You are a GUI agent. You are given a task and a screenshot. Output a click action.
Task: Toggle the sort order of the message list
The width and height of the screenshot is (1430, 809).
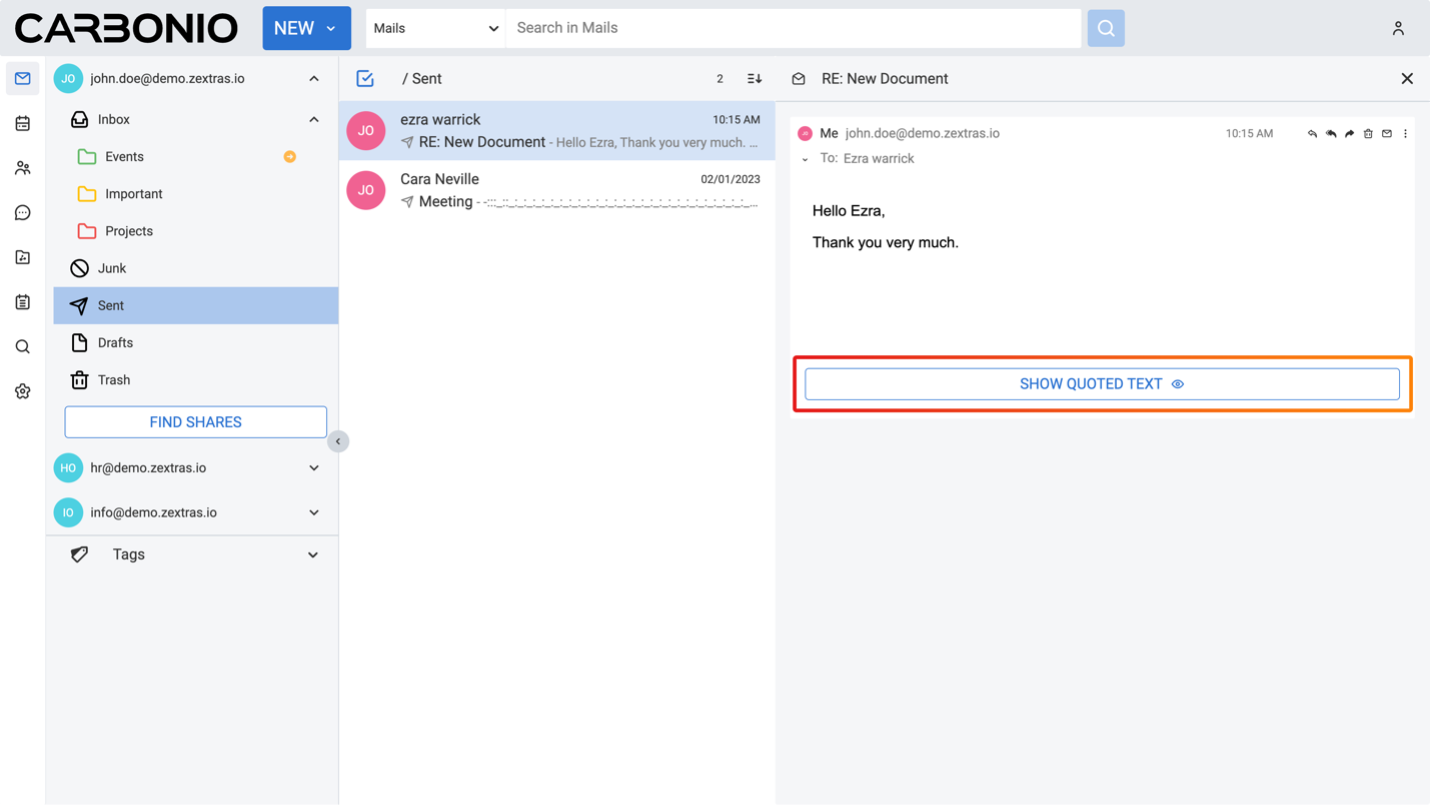pos(754,79)
